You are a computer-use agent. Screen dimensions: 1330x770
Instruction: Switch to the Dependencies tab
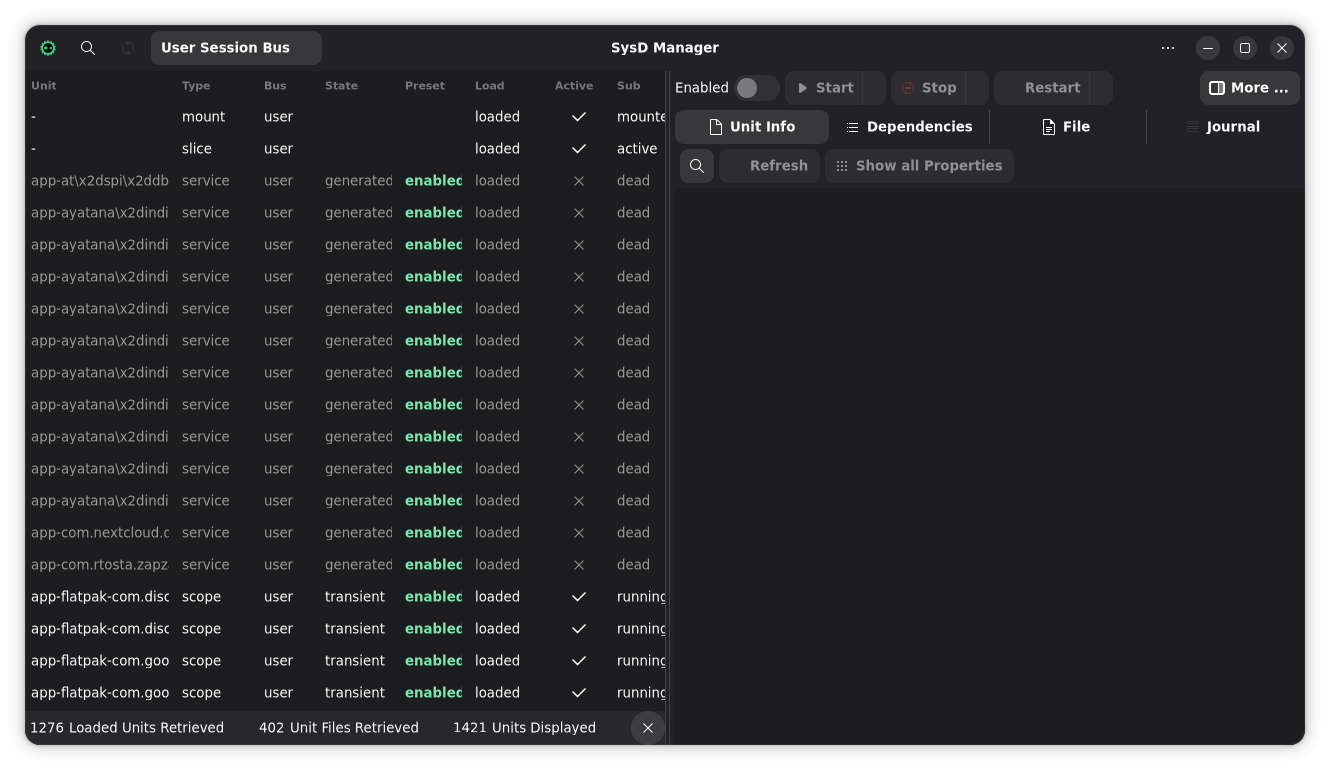pos(908,127)
